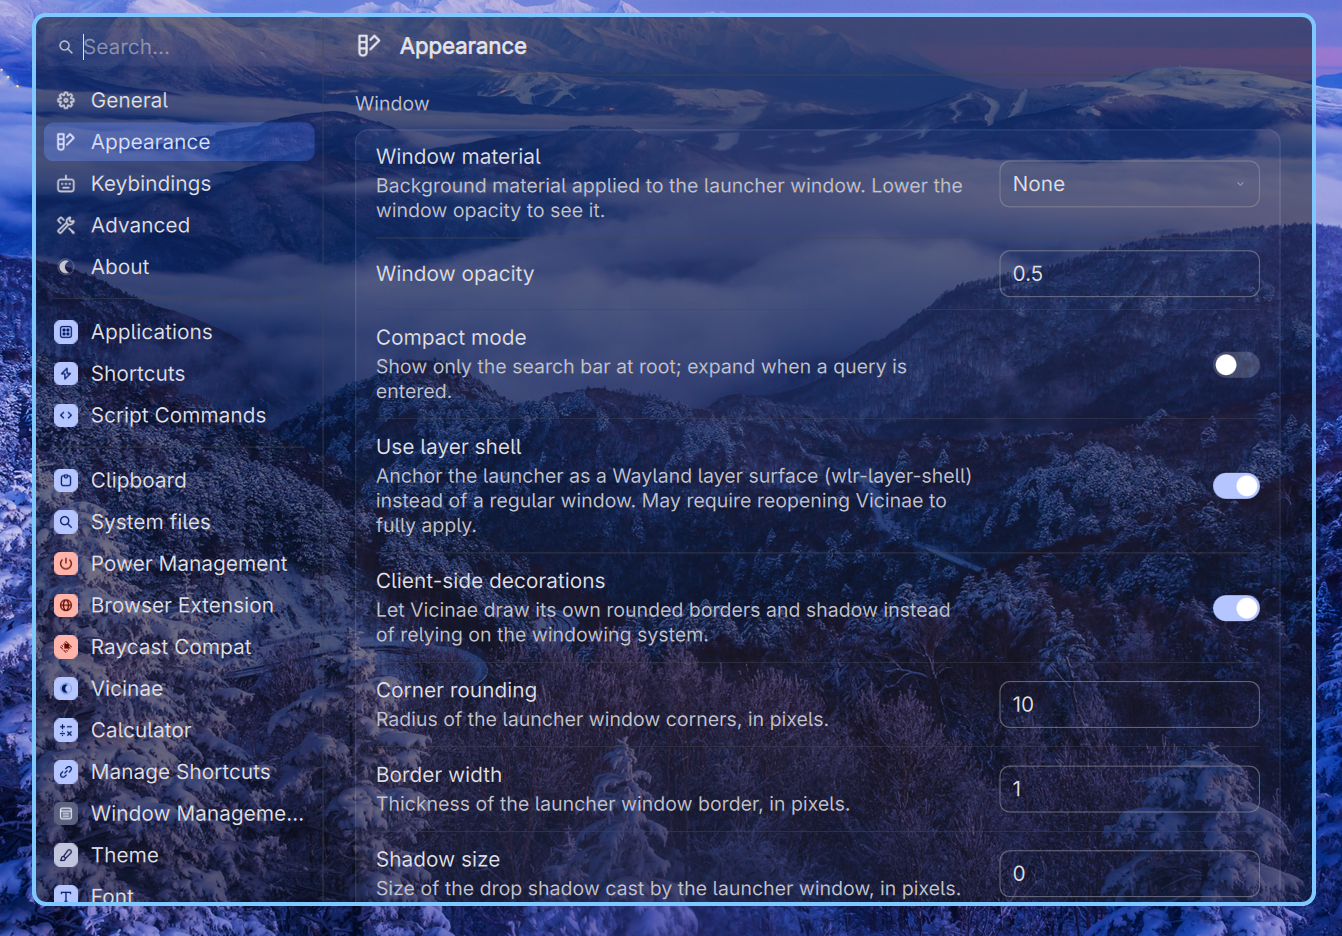Enable the Compact mode toggle

pos(1236,365)
